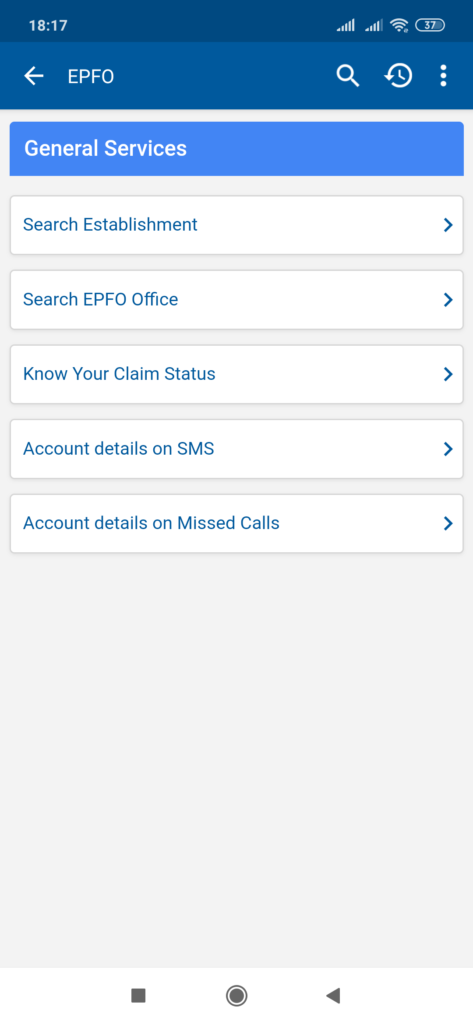The height and width of the screenshot is (1024, 473).
Task: Open the history clock icon
Action: tap(398, 76)
